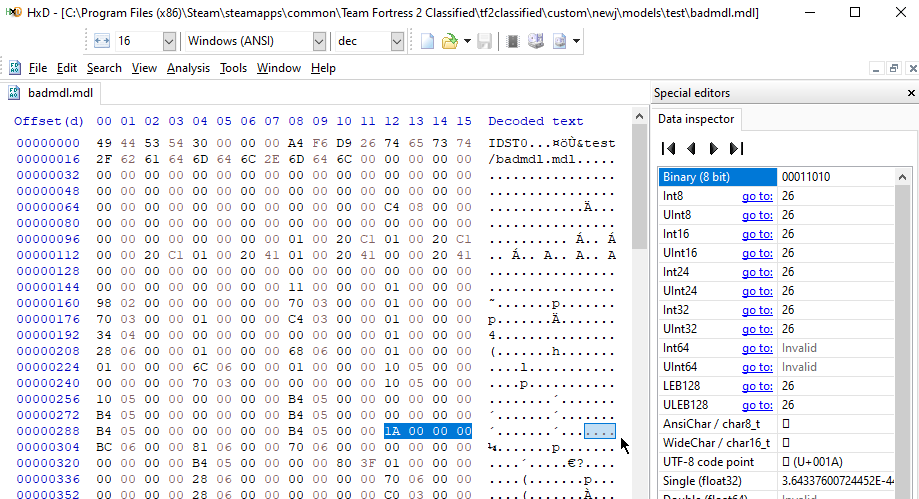919x499 pixels.
Task: Click the Decoded text column header
Action: click(536, 121)
